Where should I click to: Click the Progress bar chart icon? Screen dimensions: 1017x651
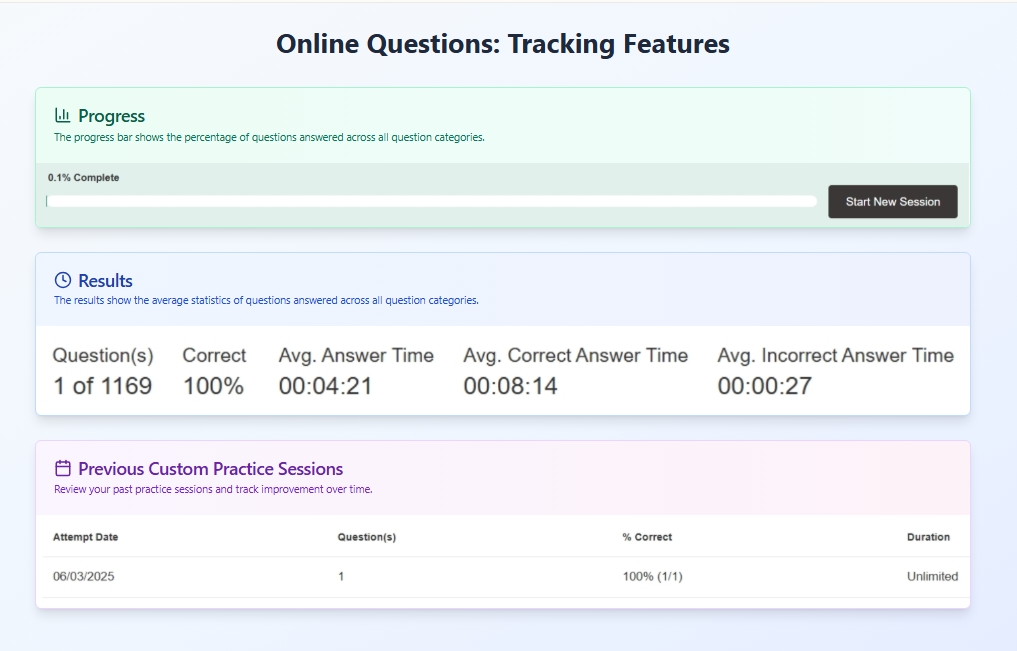click(x=62, y=115)
